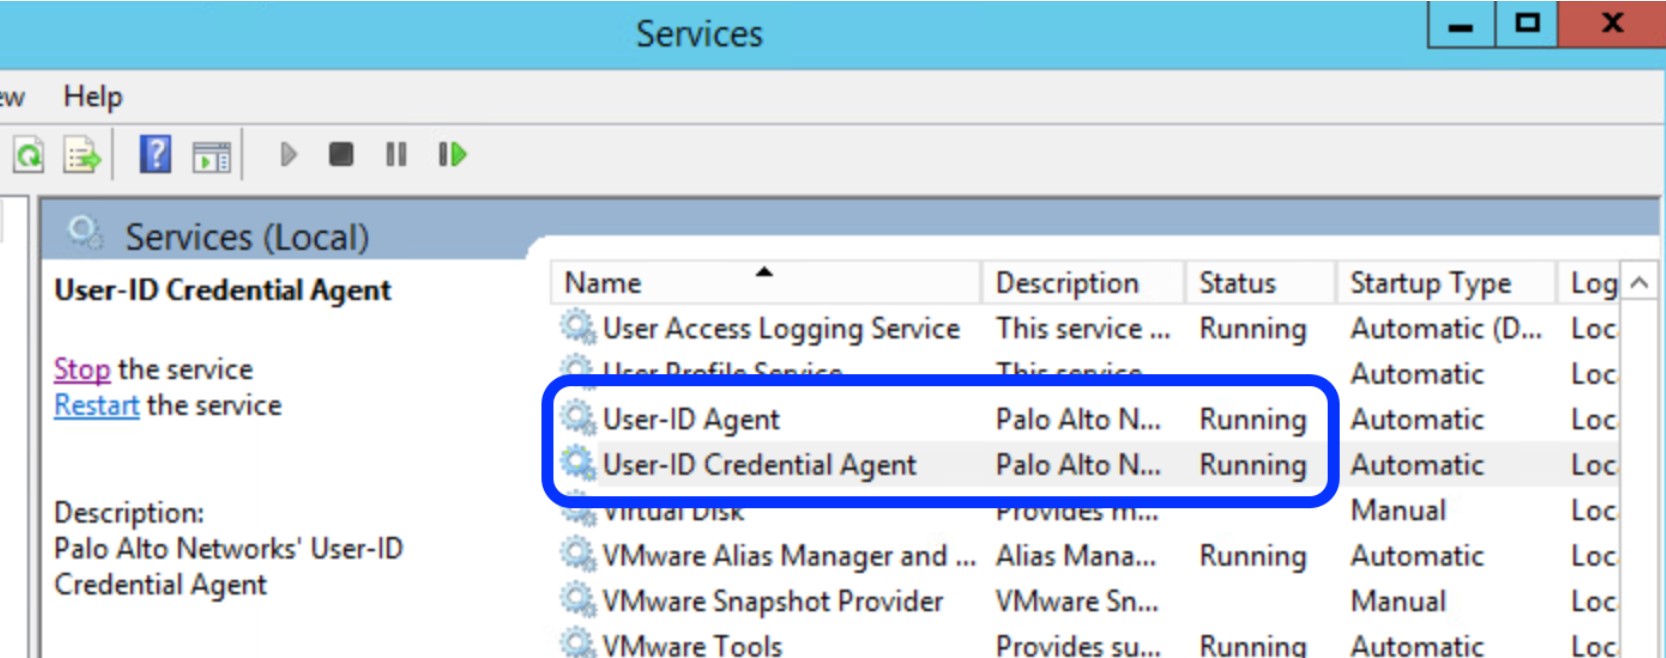Open the Help menu
This screenshot has width=1666, height=658.
(x=93, y=97)
